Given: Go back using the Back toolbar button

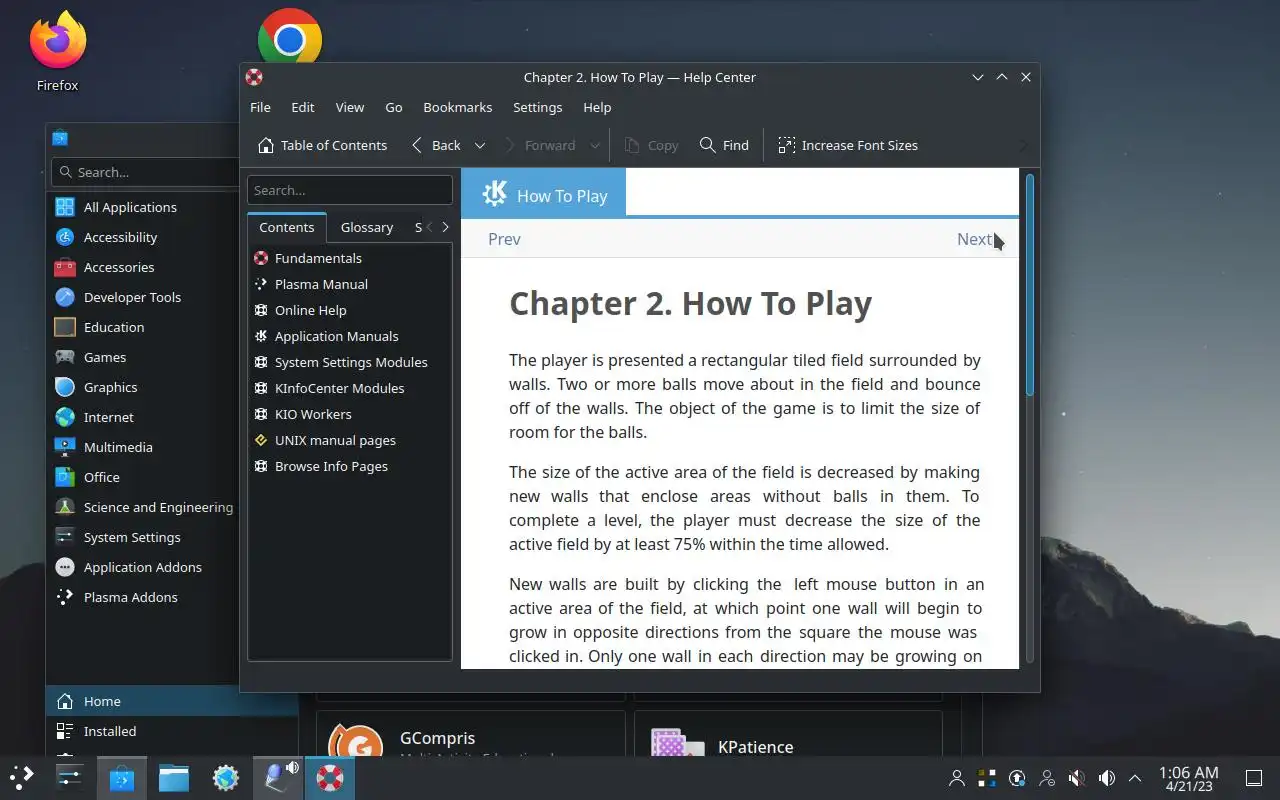Looking at the screenshot, I should tap(436, 145).
